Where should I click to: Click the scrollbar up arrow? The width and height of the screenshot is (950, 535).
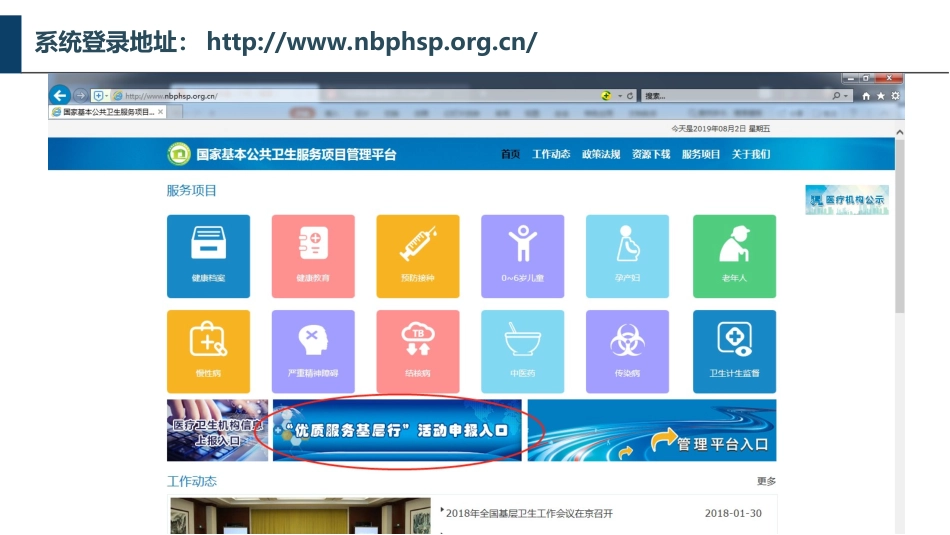click(x=900, y=131)
